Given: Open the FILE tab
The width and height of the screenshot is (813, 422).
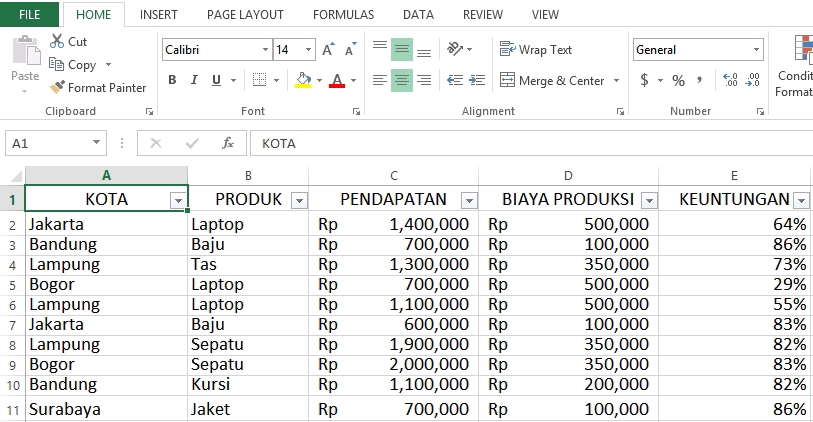Looking at the screenshot, I should 30,15.
